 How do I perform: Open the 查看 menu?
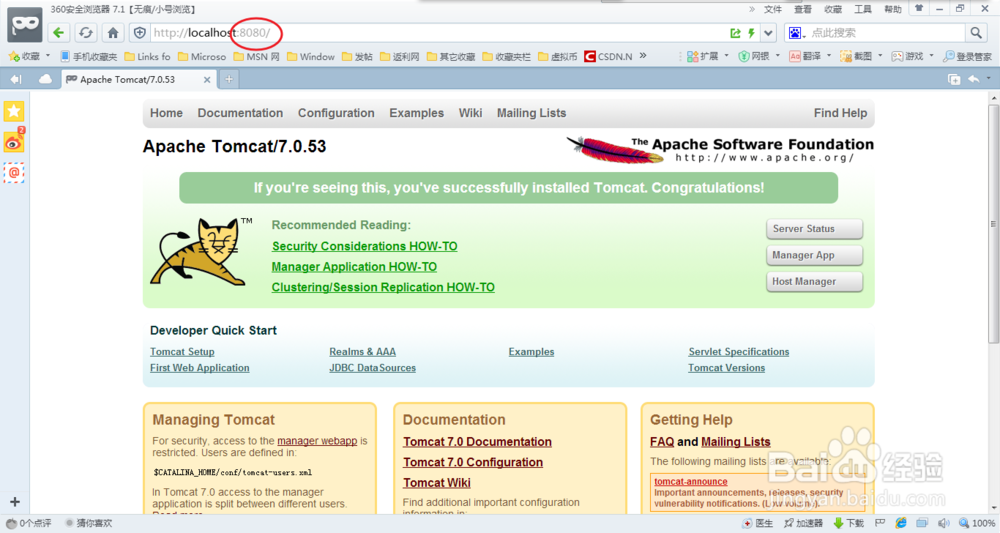[x=803, y=9]
